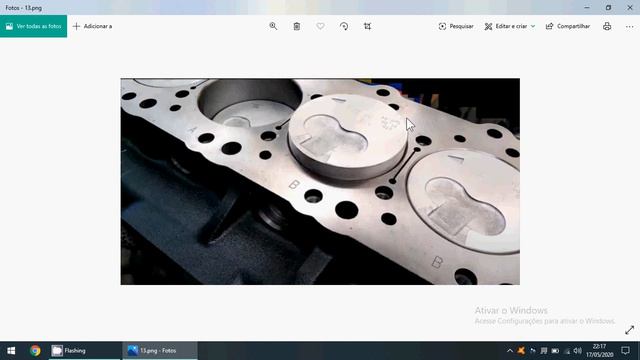Mark photo as favorite with heart icon

(x=320, y=26)
